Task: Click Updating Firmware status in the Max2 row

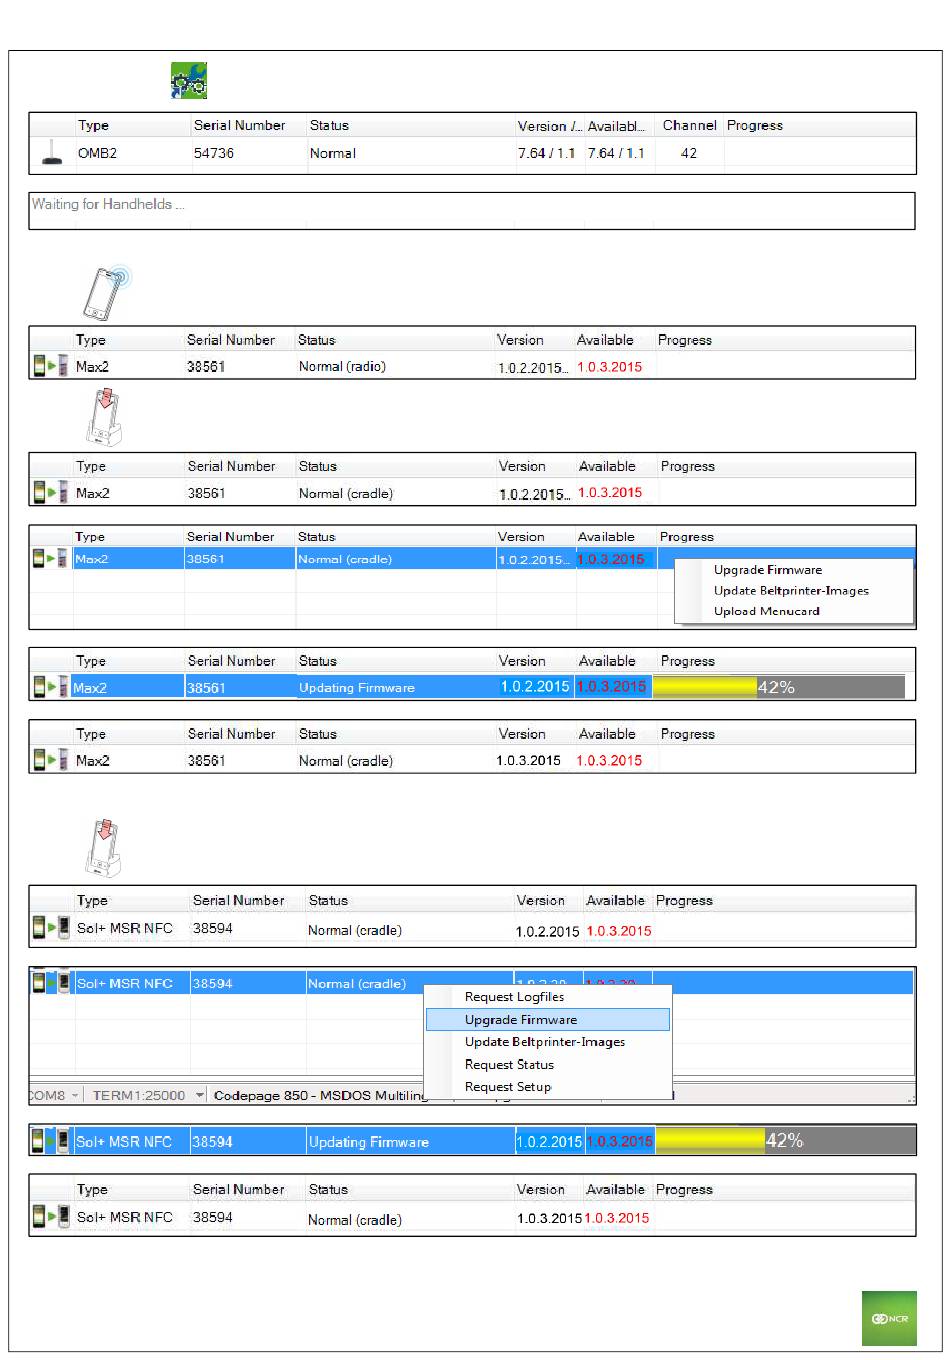Action: tap(356, 688)
